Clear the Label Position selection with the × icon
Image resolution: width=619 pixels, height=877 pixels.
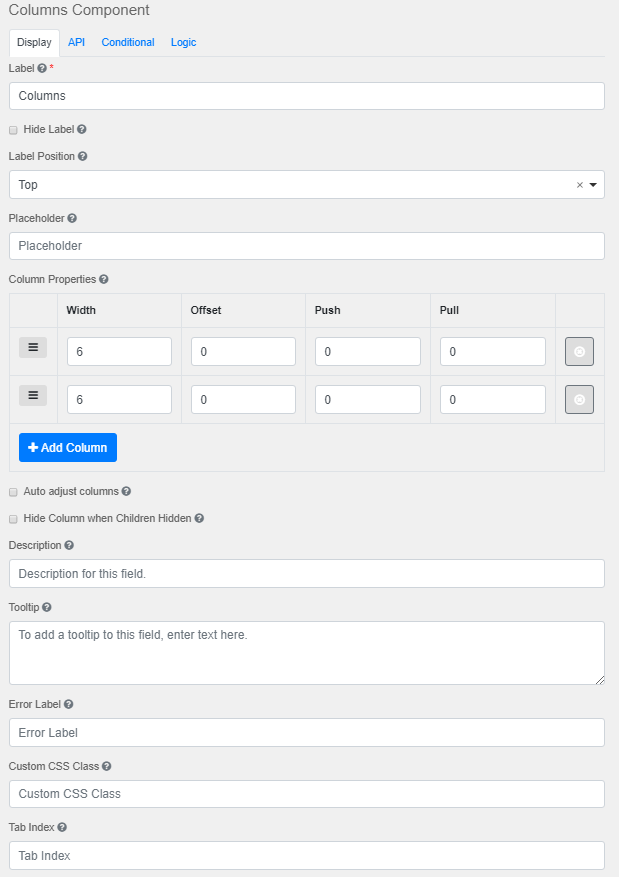click(x=580, y=184)
